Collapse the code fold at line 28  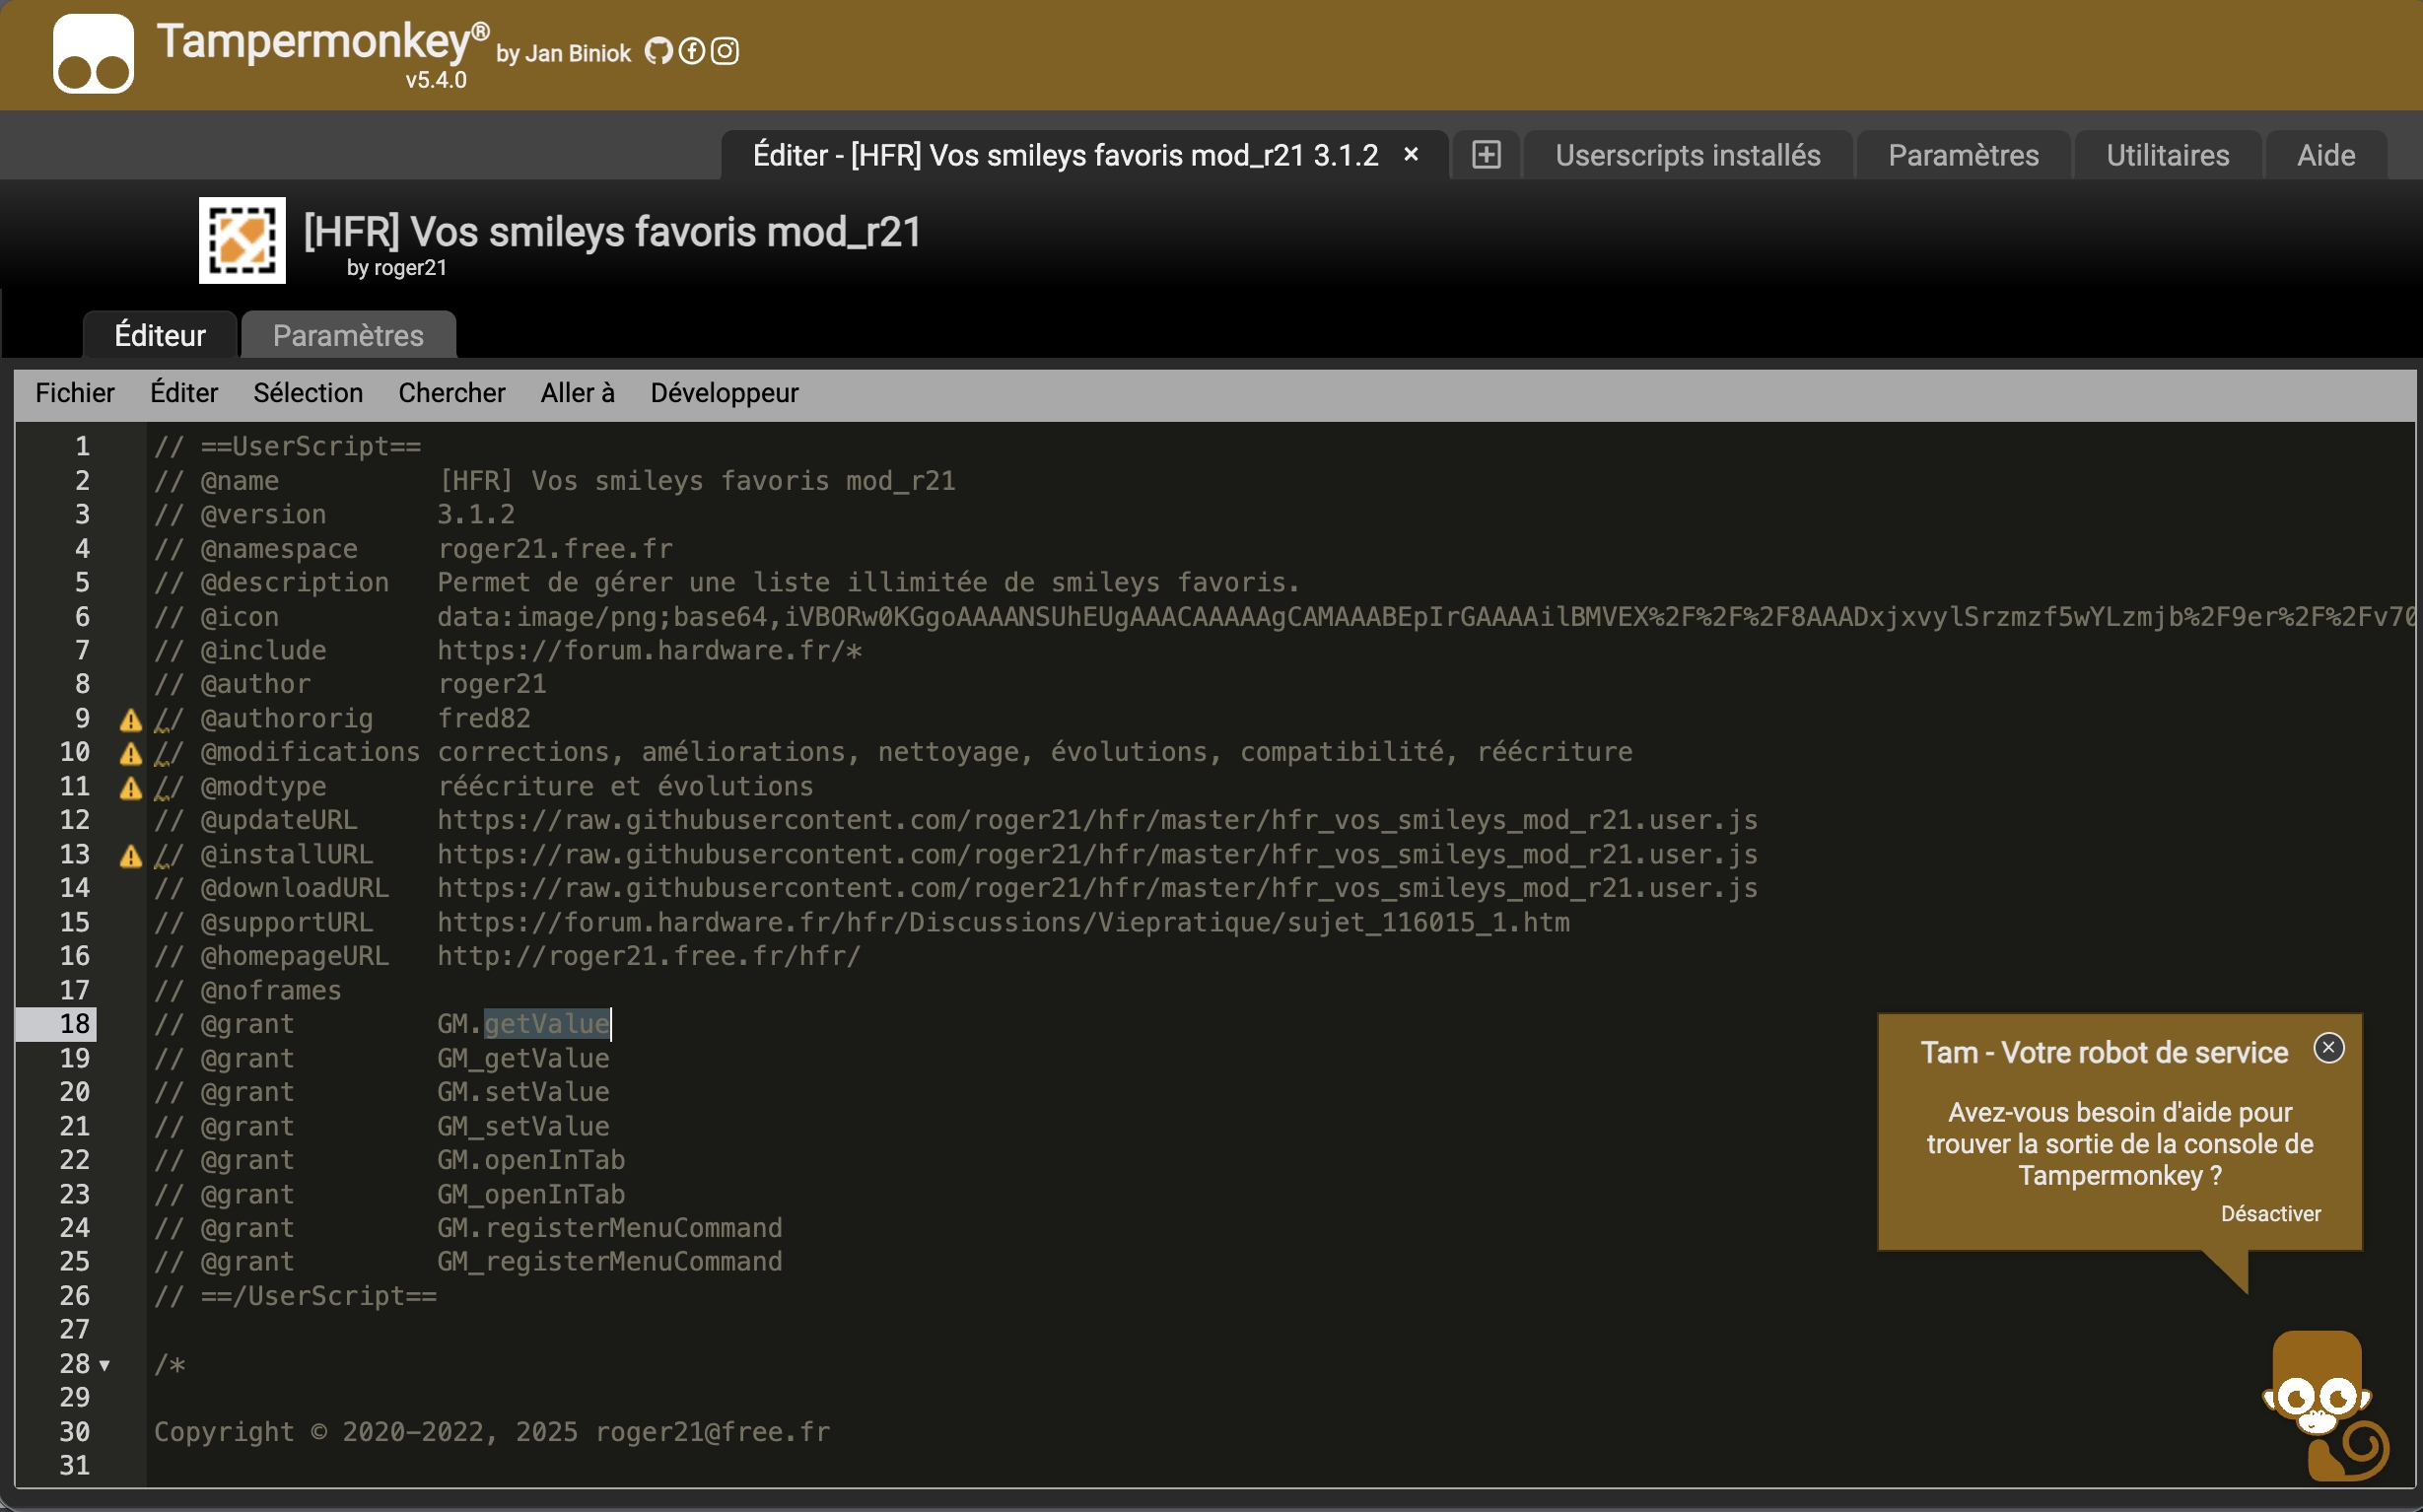105,1365
